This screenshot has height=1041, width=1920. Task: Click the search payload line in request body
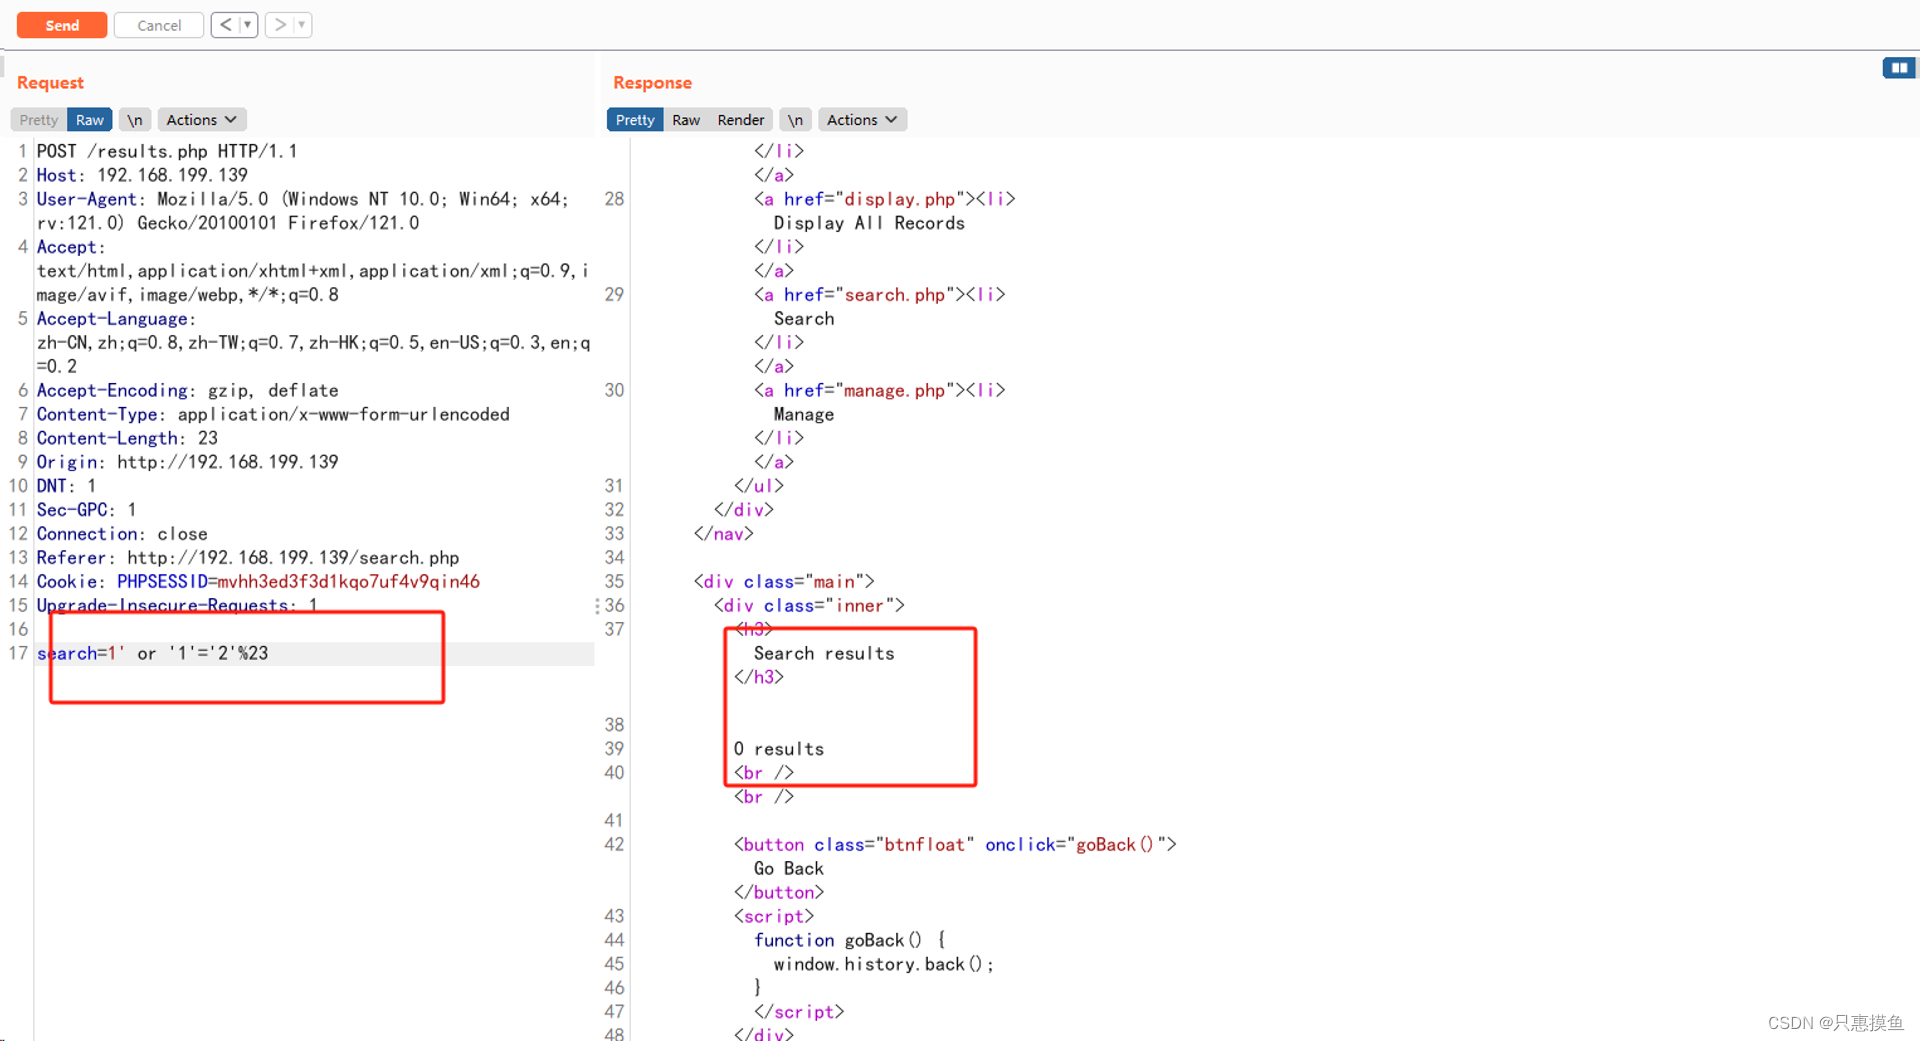153,653
